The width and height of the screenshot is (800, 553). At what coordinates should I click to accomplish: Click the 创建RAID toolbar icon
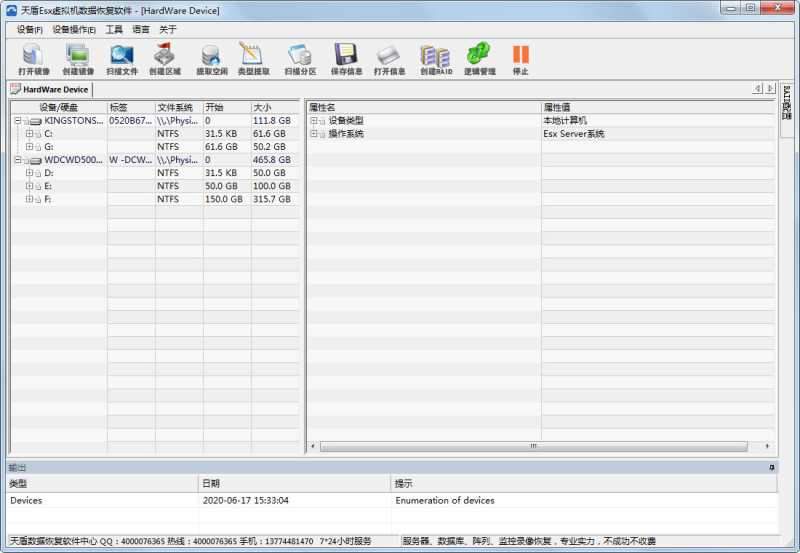click(435, 55)
